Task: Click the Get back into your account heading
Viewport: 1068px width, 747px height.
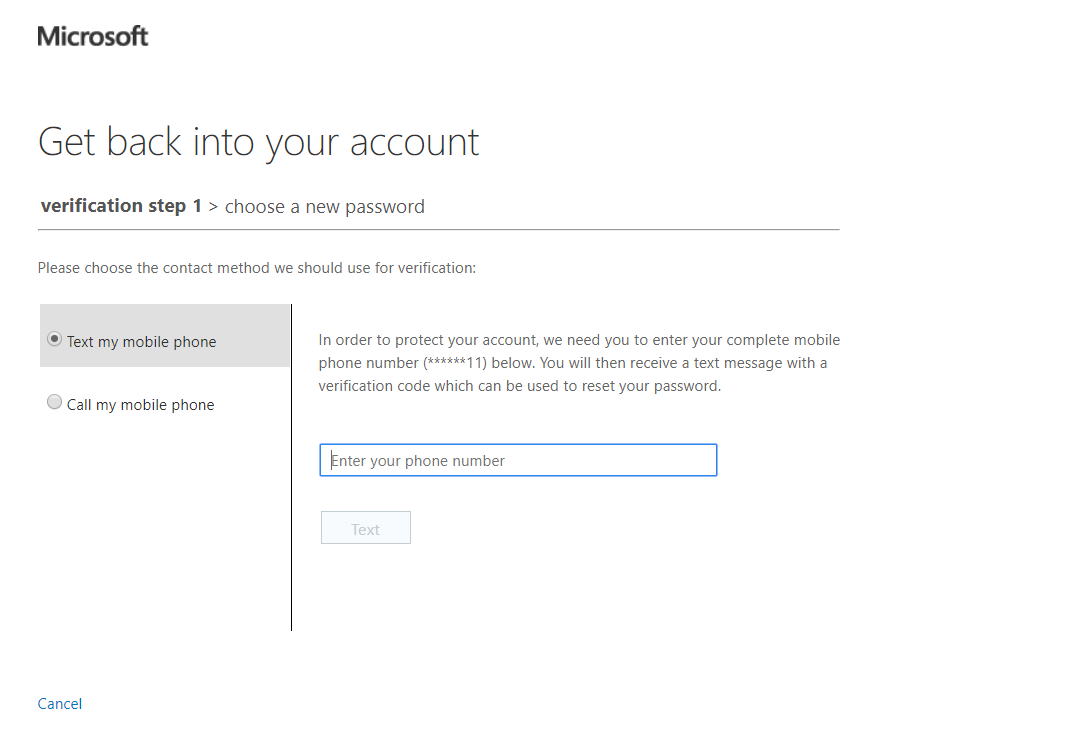Action: pyautogui.click(x=259, y=142)
